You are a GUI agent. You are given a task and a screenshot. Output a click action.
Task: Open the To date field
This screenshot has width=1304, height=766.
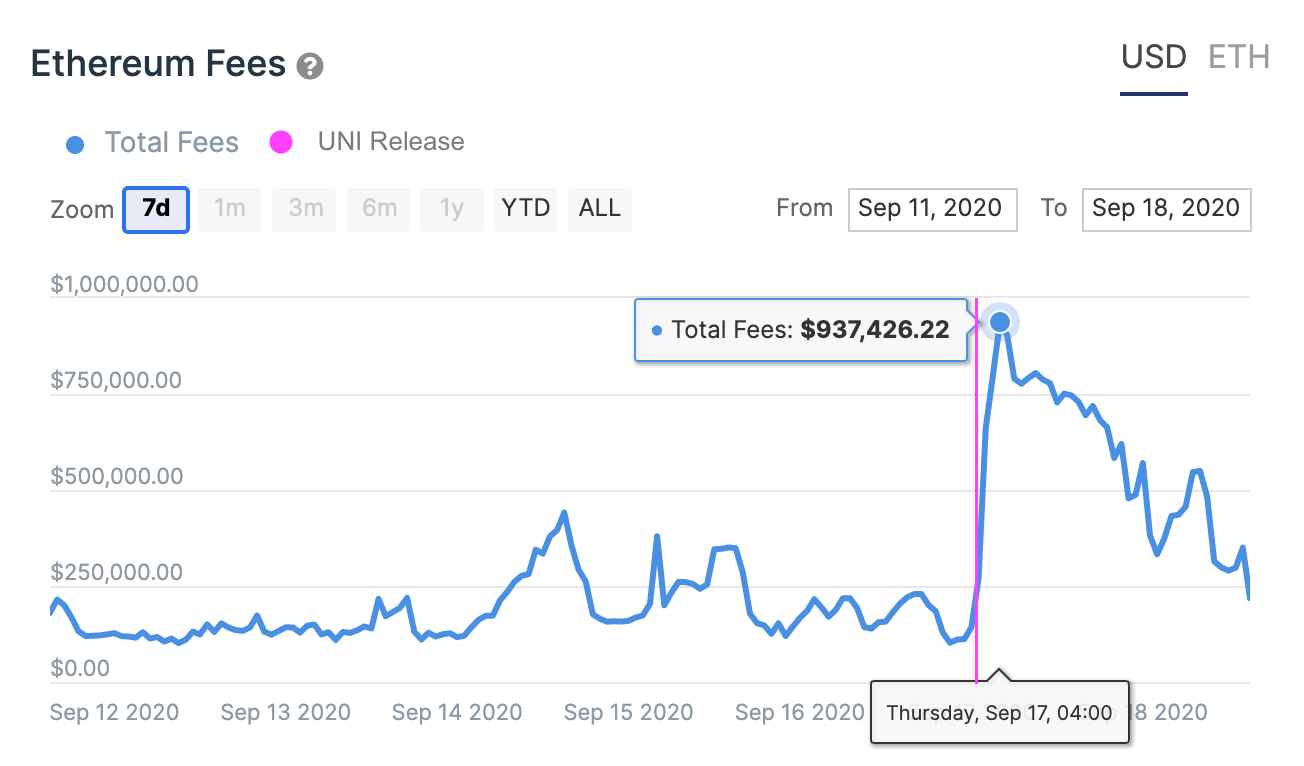point(1166,209)
